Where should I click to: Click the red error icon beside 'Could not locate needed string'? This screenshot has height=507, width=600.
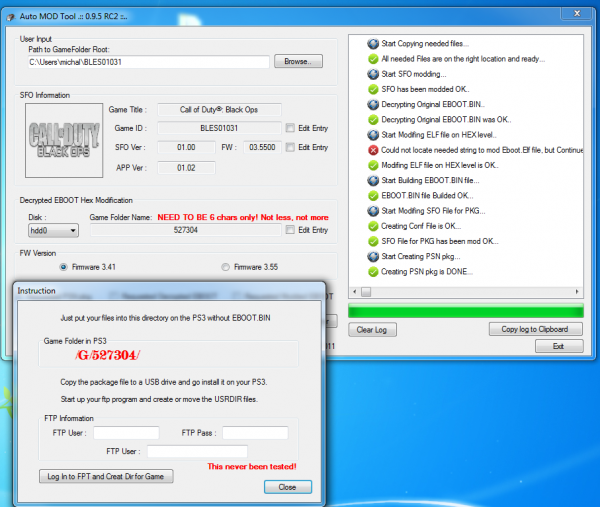point(373,150)
